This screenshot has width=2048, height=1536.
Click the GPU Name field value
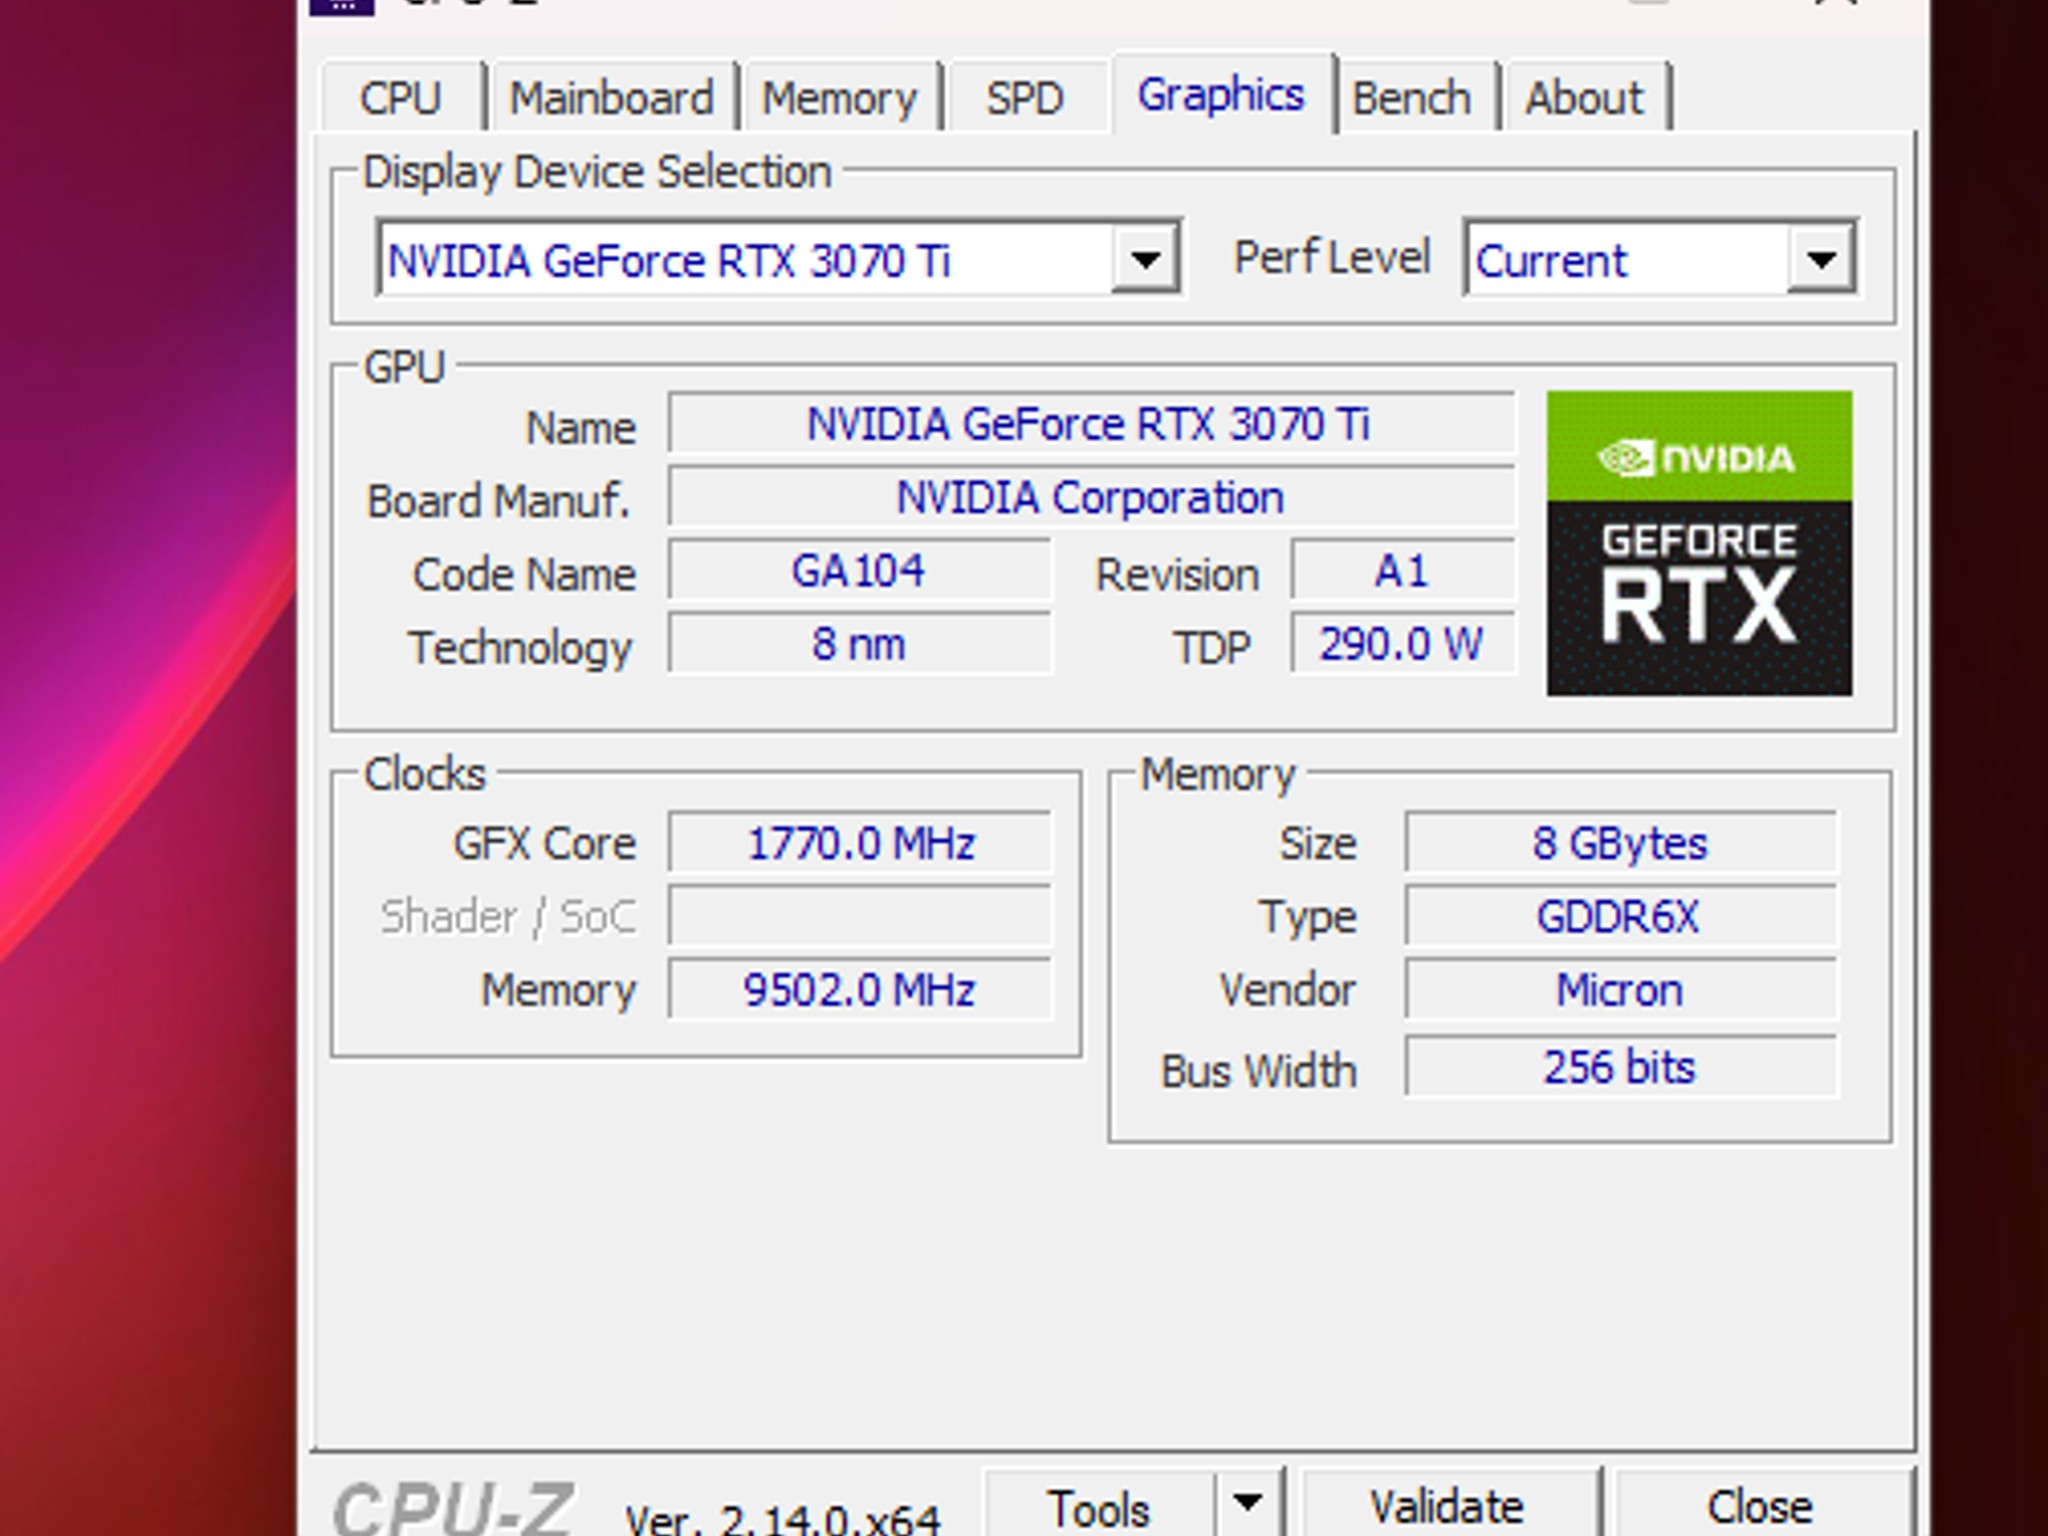tap(1091, 424)
